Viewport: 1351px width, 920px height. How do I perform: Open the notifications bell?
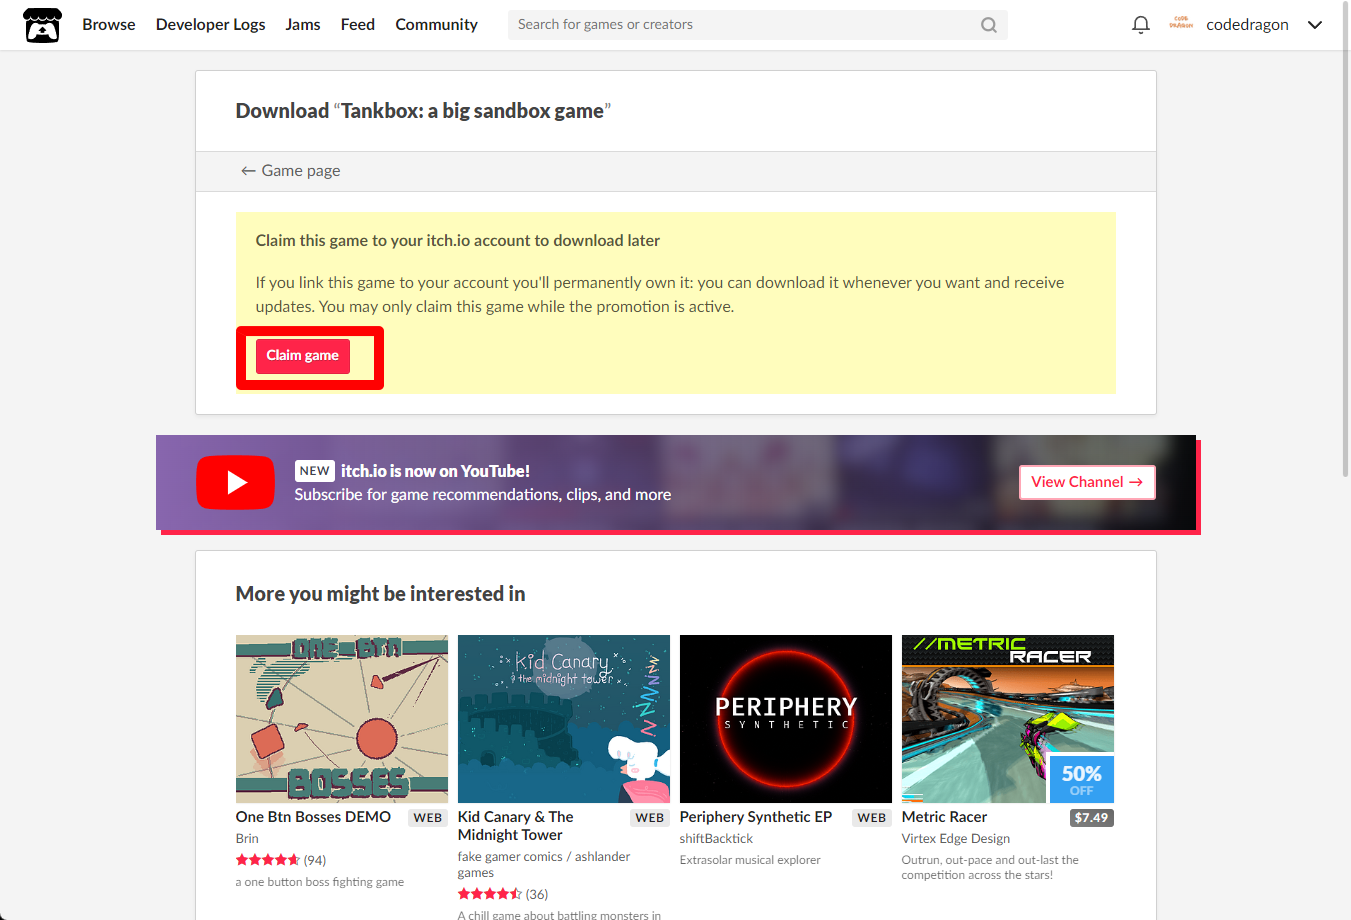click(1140, 25)
